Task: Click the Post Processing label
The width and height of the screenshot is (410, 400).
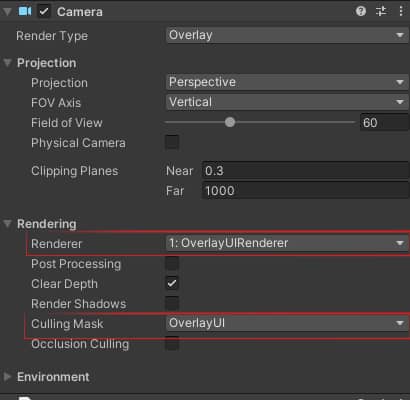Action: pos(76,264)
